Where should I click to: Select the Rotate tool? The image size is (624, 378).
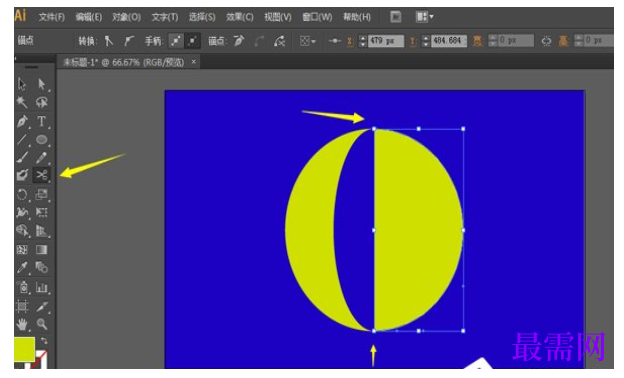pyautogui.click(x=22, y=194)
